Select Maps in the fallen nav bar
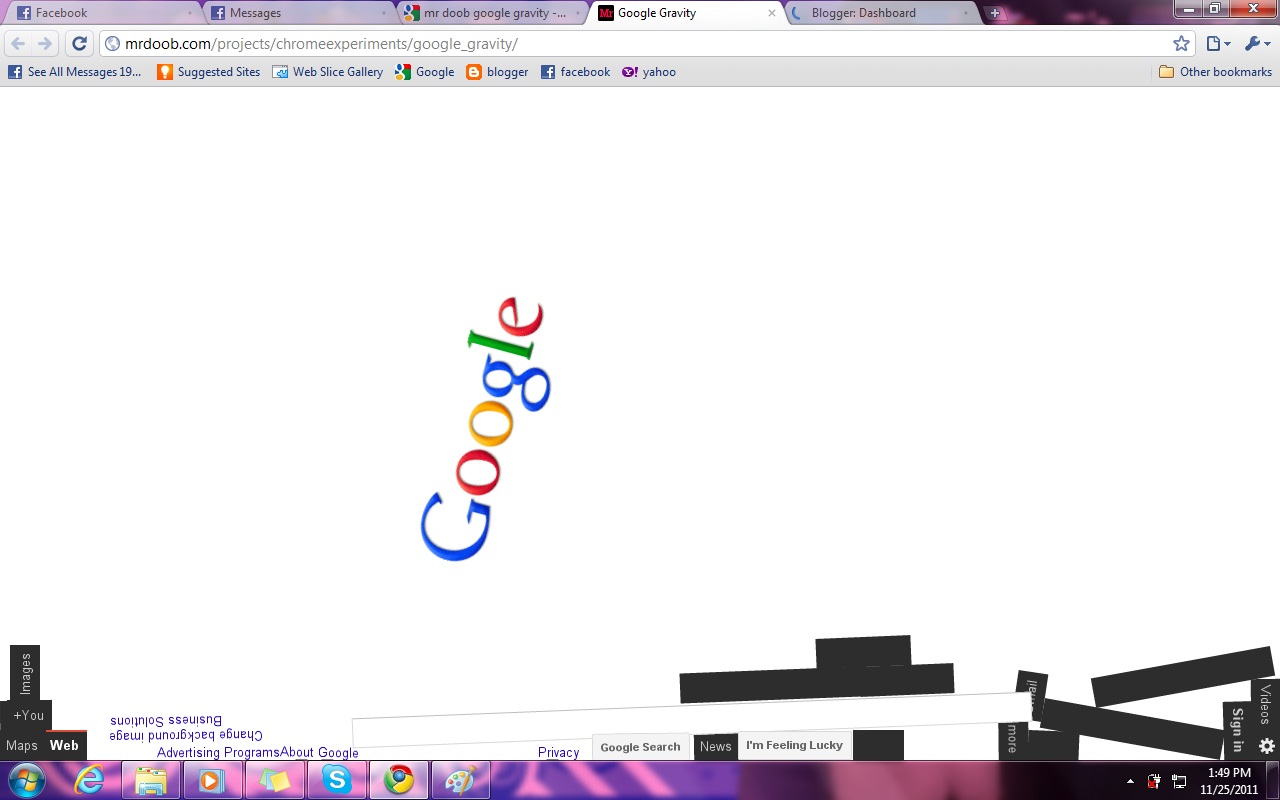The height and width of the screenshot is (800, 1280). point(21,745)
